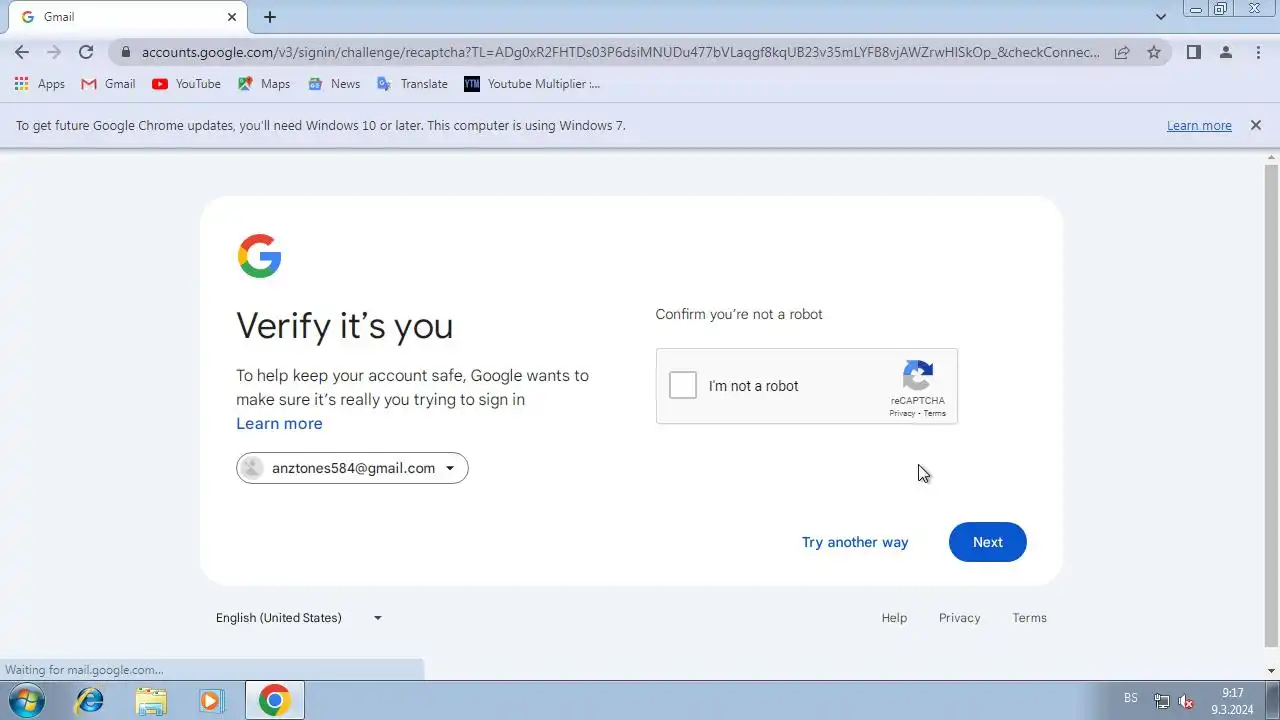Viewport: 1280px width, 720px height.
Task: Open the Gmail bookmark
Action: (x=108, y=84)
